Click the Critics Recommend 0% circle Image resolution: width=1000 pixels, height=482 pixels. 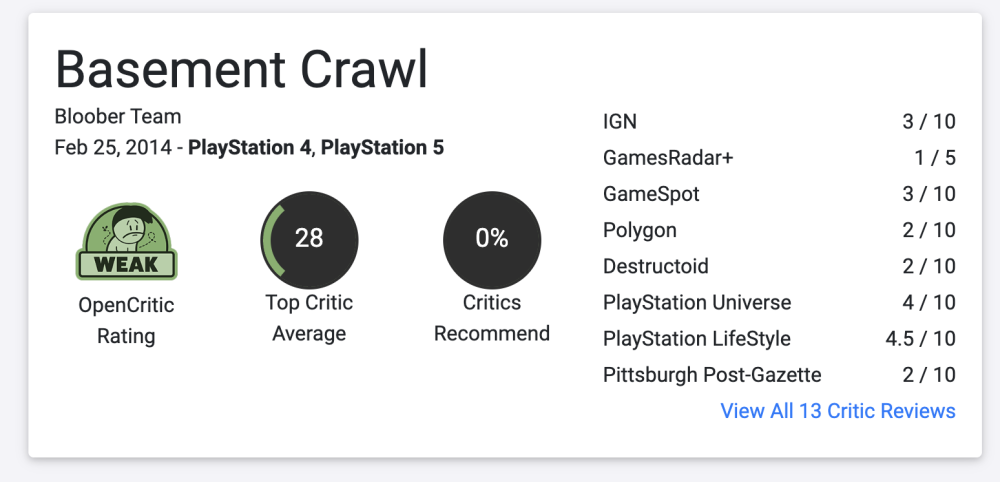pos(492,238)
